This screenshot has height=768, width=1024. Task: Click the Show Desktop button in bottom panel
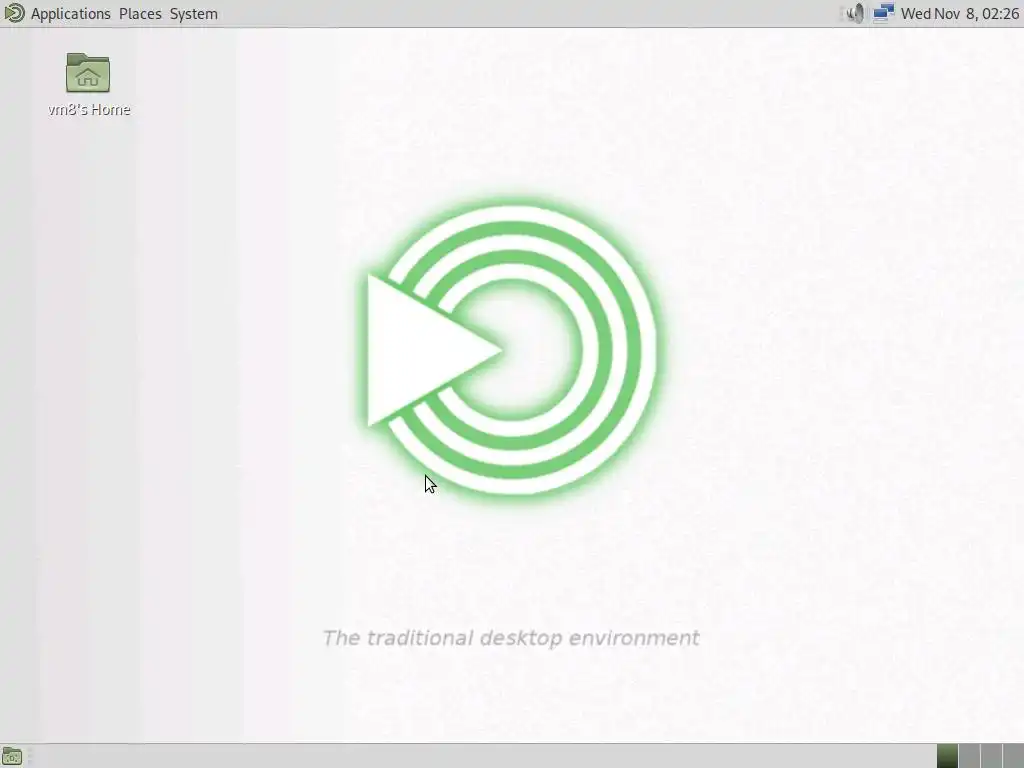12,757
